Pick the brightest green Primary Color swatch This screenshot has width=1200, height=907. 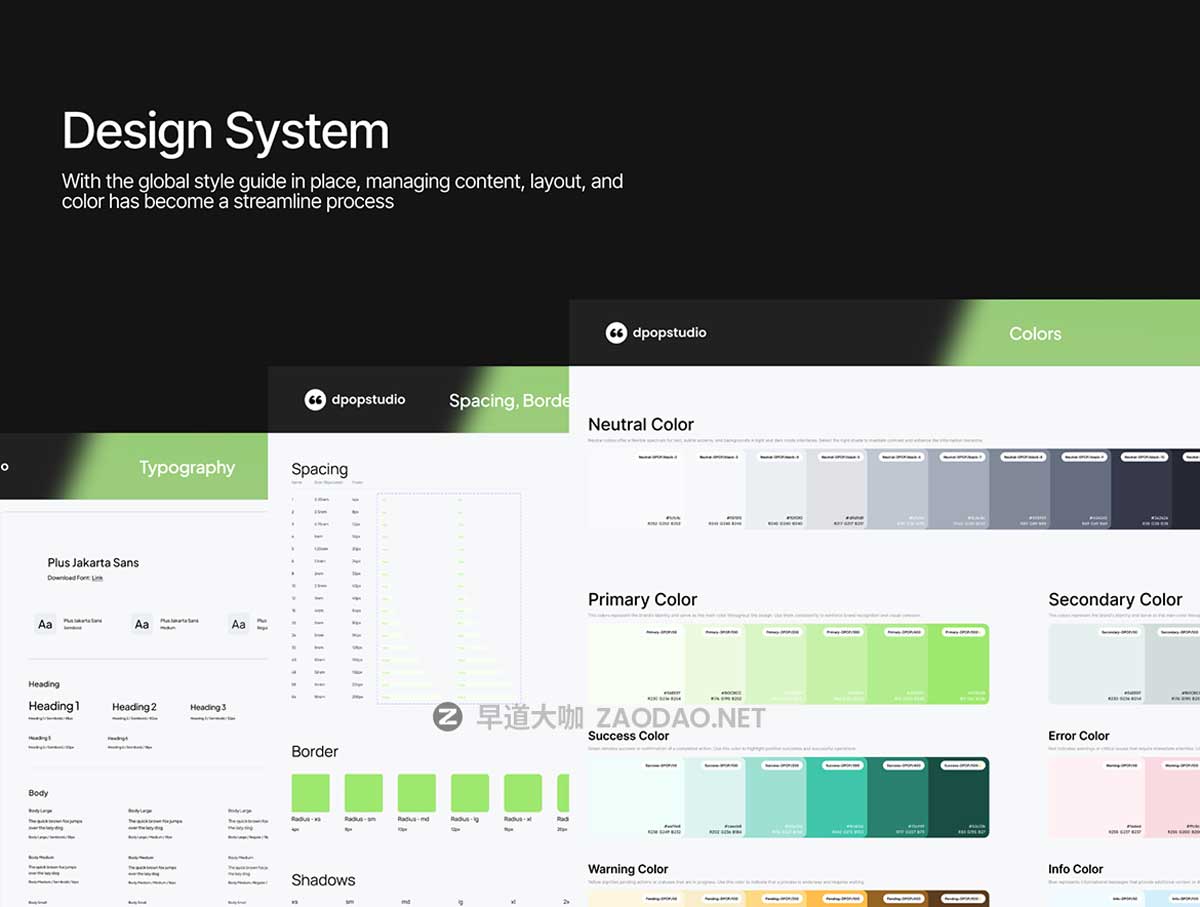(958, 664)
